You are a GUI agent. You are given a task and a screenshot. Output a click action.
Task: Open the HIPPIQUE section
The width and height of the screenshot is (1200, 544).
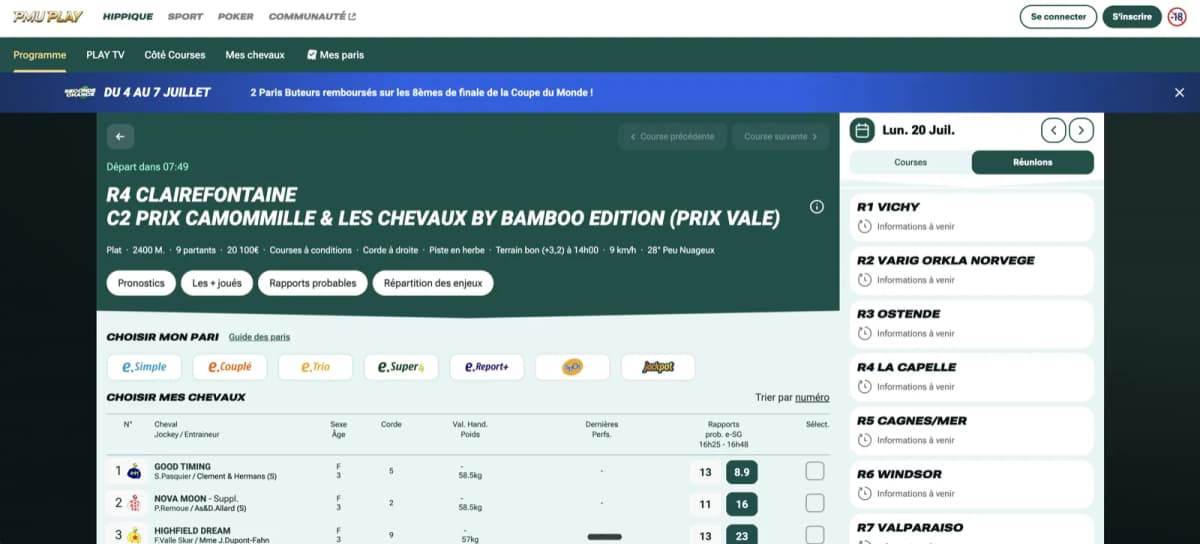(128, 17)
